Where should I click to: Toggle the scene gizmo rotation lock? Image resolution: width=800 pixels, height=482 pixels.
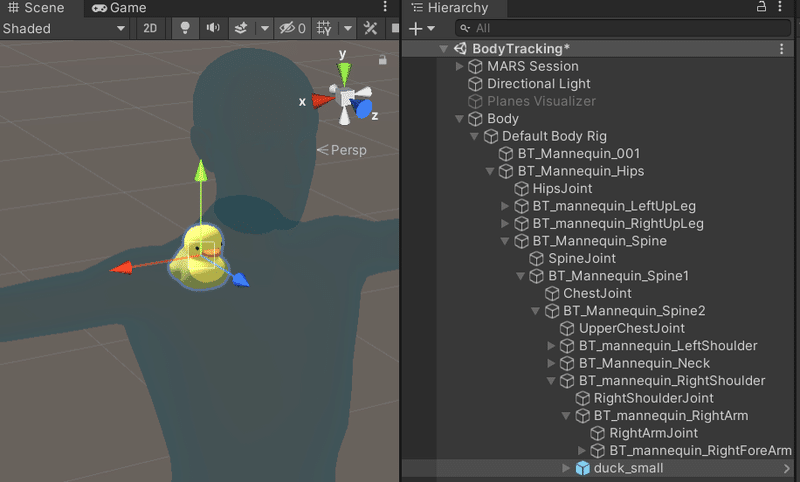pyautogui.click(x=382, y=60)
